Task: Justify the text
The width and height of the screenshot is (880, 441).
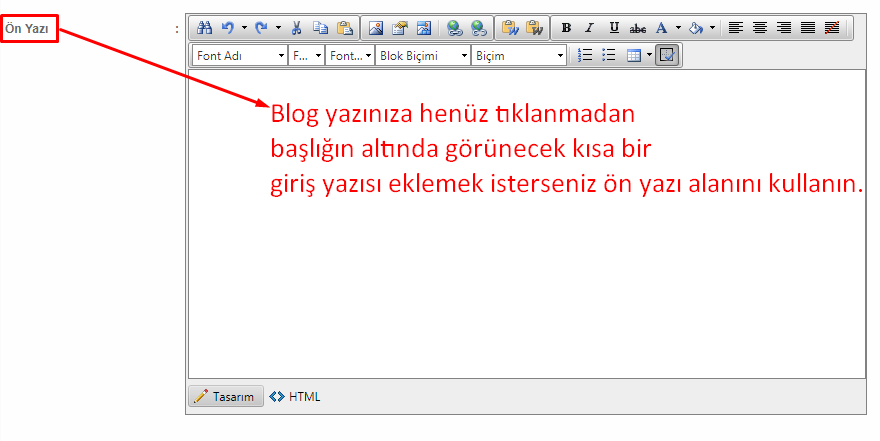Action: click(x=808, y=27)
